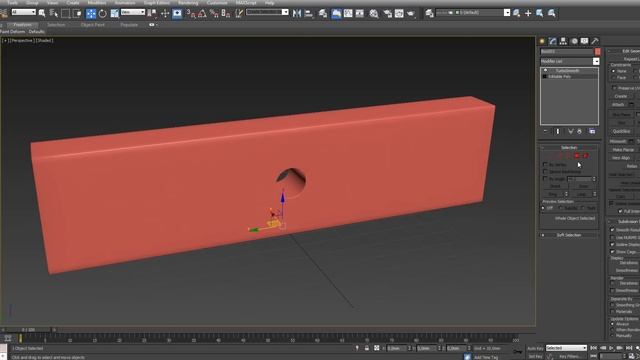Viewport: 640px width, 360px height.
Task: Click the Align tool icon
Action: tap(309, 13)
